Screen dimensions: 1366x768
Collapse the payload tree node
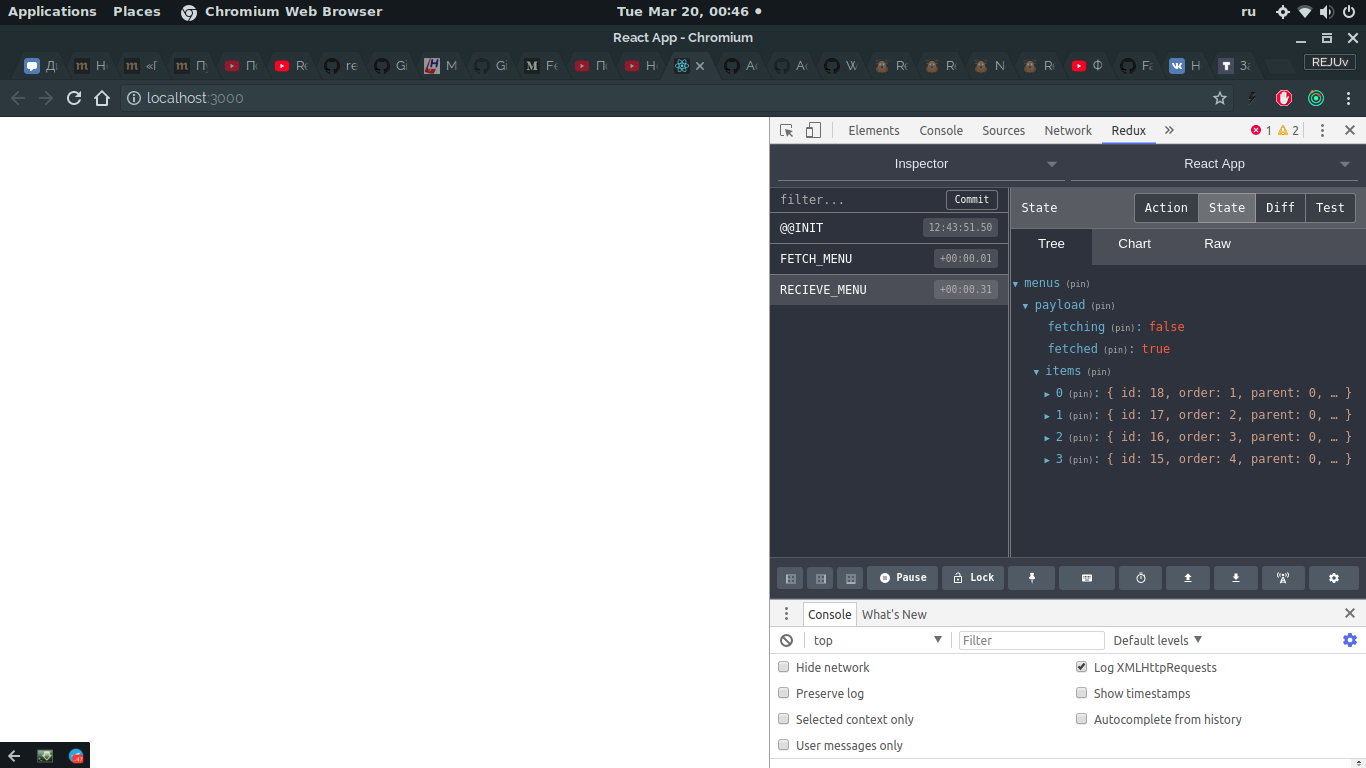[1026, 306]
